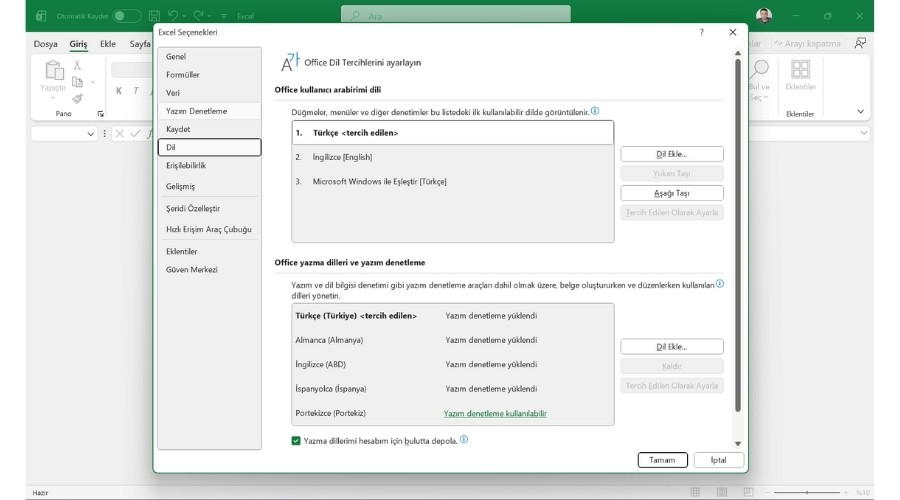Collapse the ribbon with the chevron arrow

coord(860,111)
